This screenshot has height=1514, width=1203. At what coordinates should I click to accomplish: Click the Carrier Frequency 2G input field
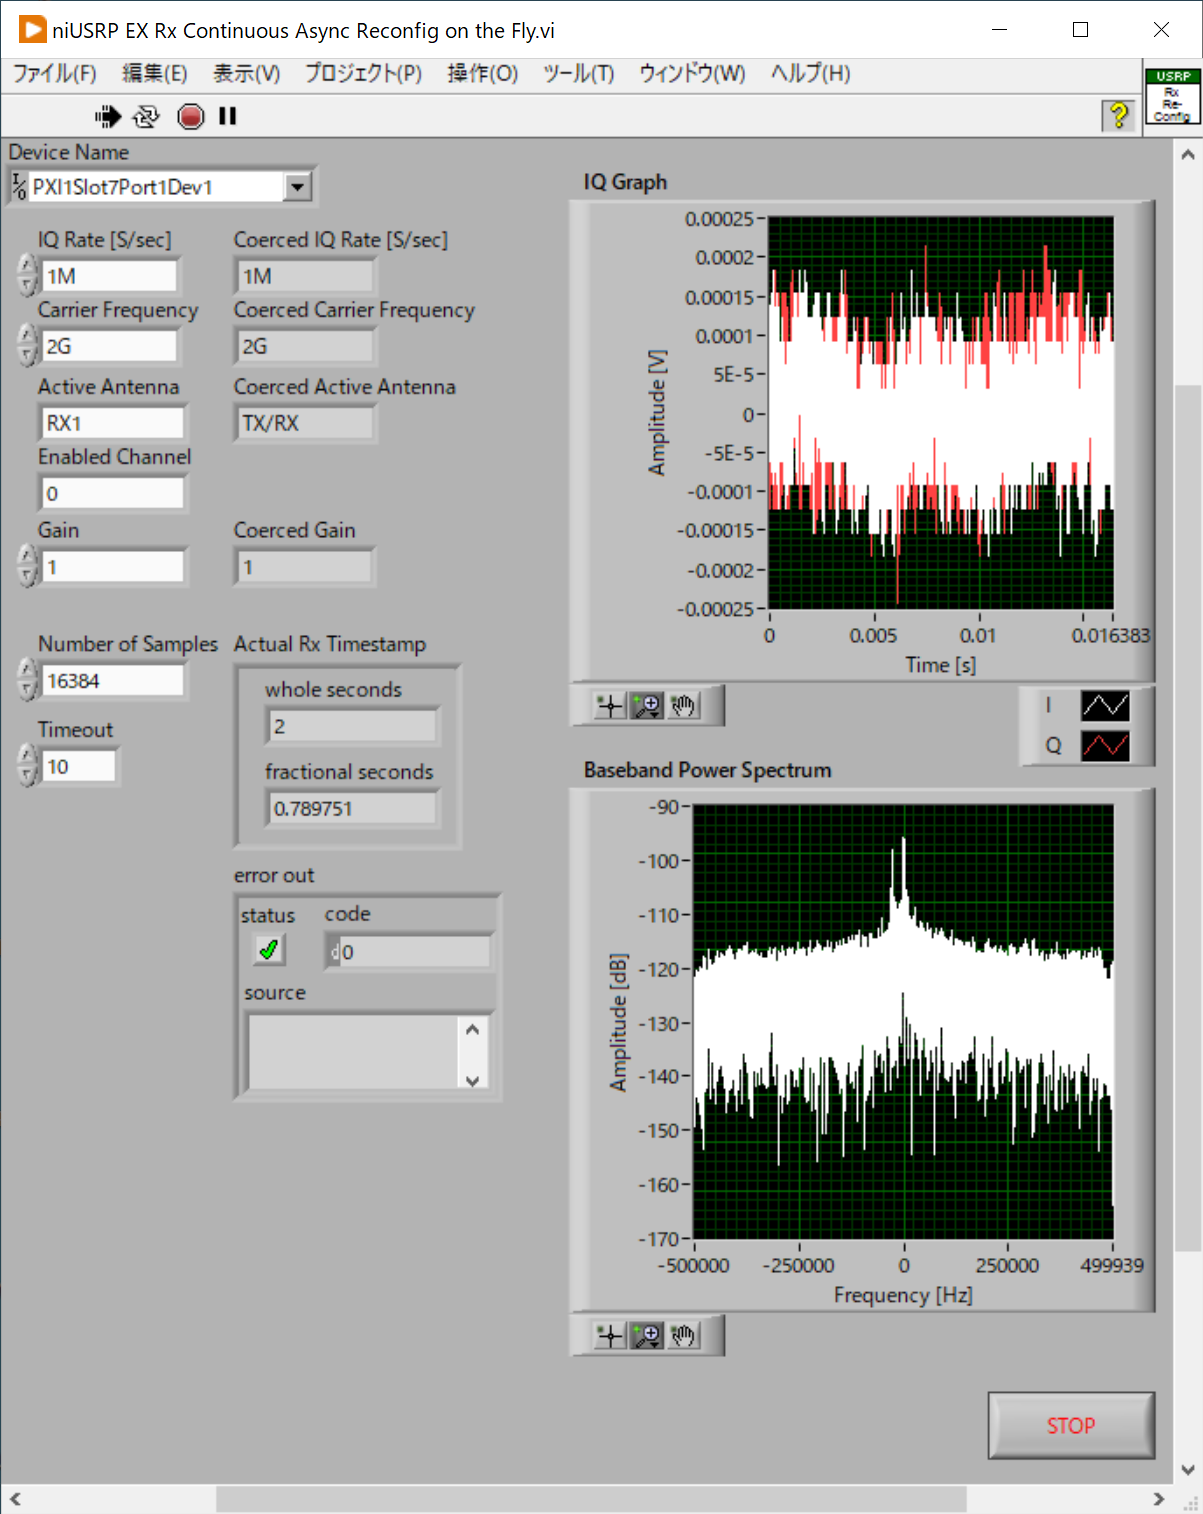[109, 346]
